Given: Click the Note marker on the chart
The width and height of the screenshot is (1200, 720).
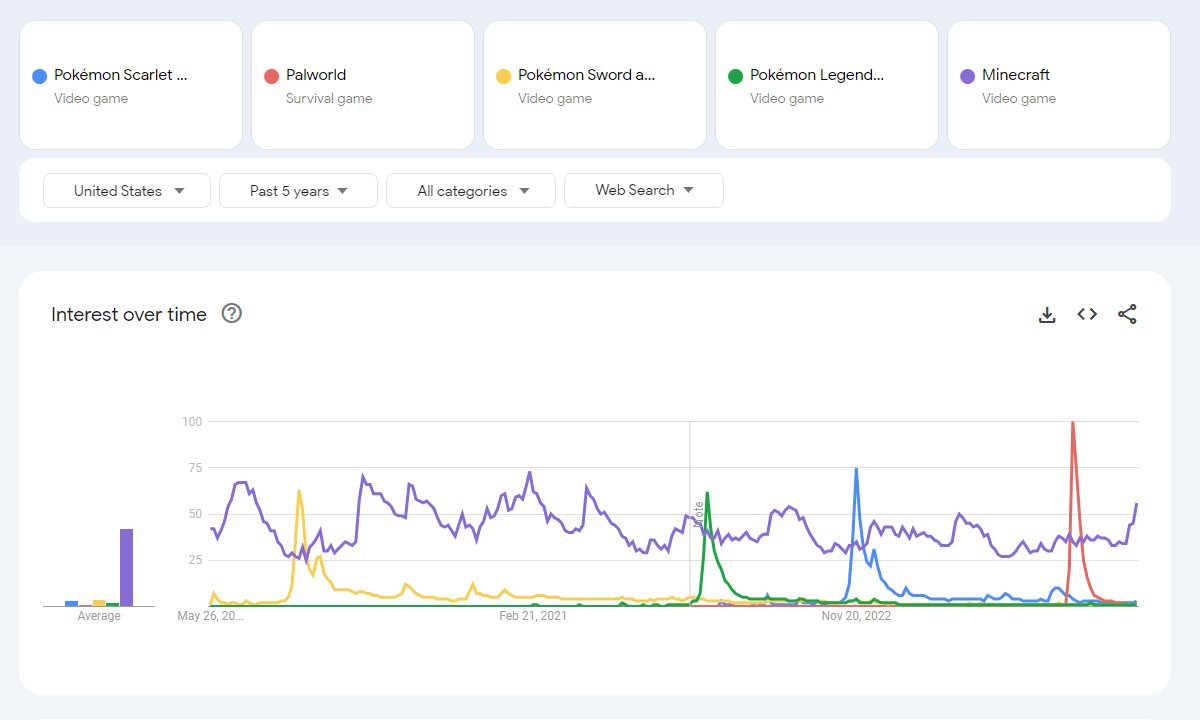Looking at the screenshot, I should [698, 514].
